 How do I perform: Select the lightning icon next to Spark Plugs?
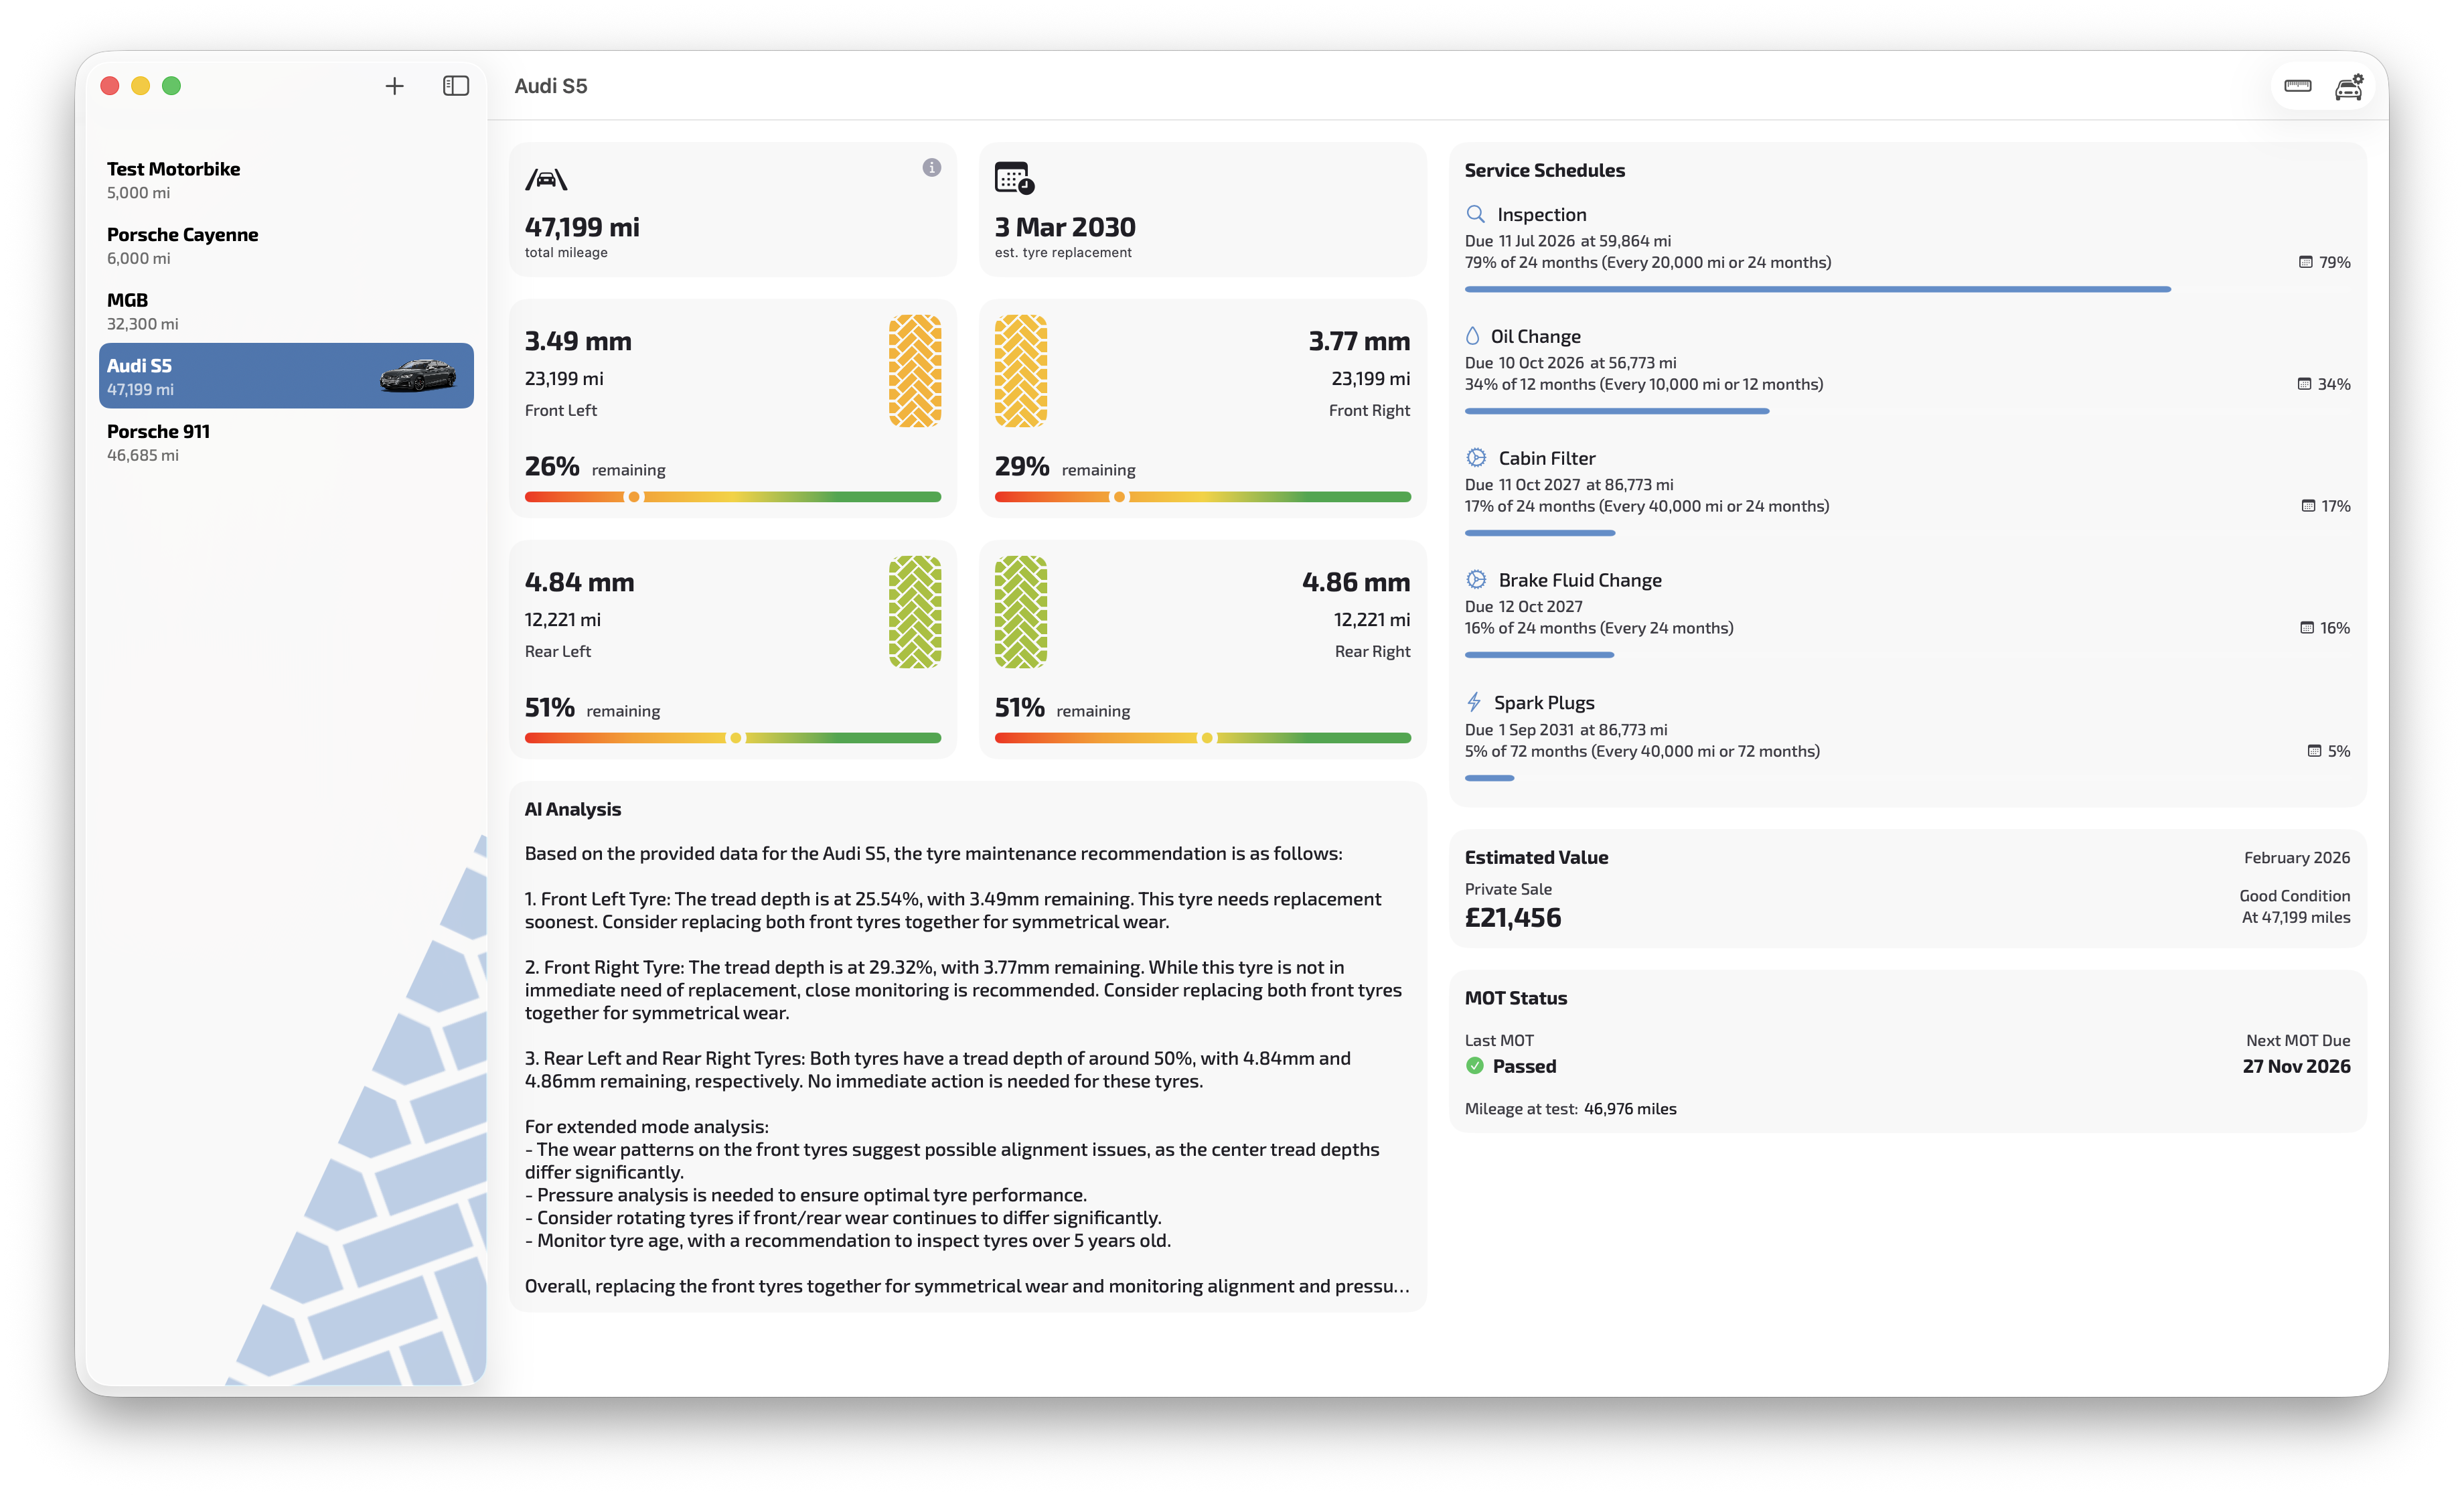(x=1475, y=702)
